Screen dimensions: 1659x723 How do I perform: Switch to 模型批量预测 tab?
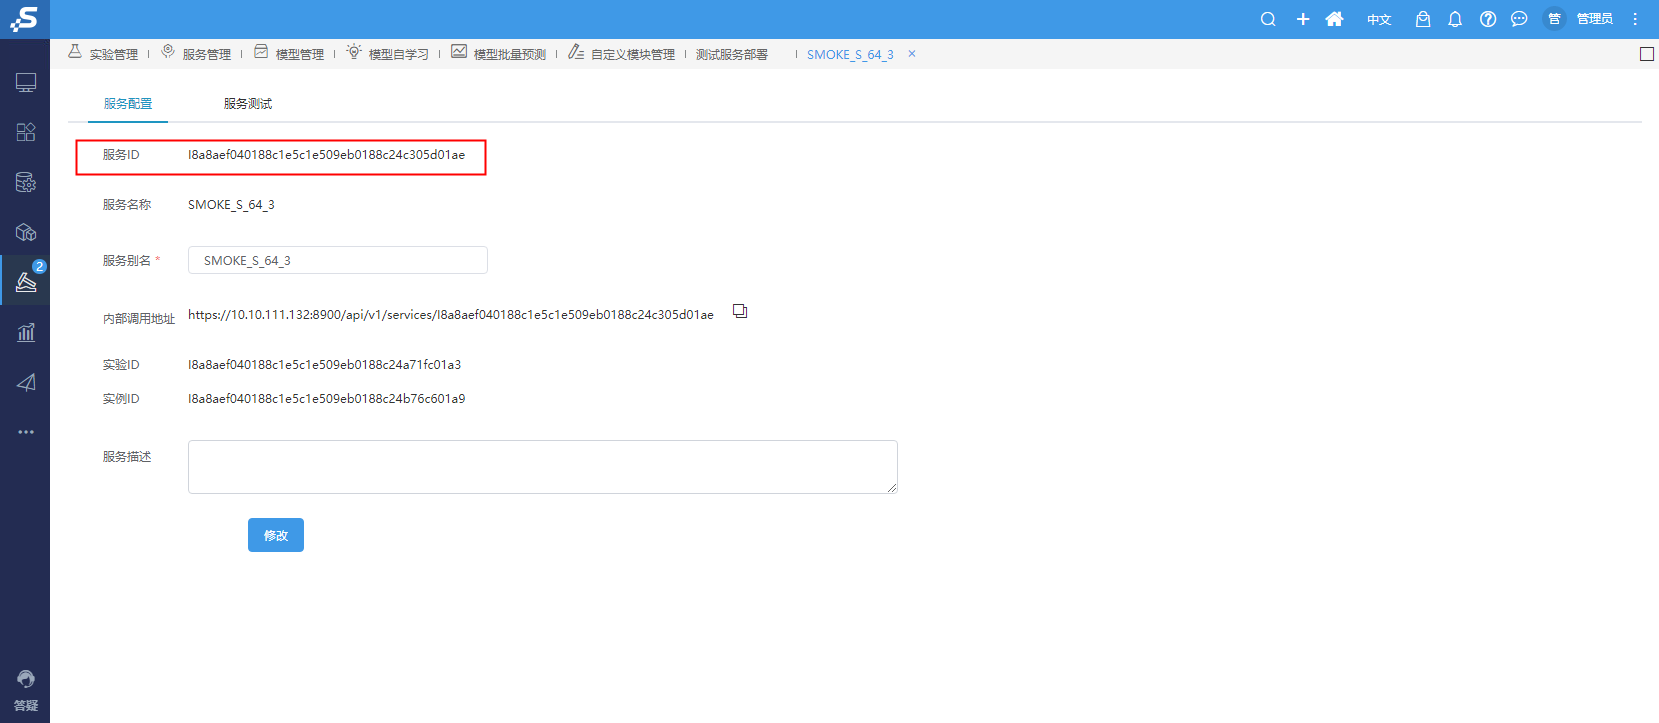point(498,53)
